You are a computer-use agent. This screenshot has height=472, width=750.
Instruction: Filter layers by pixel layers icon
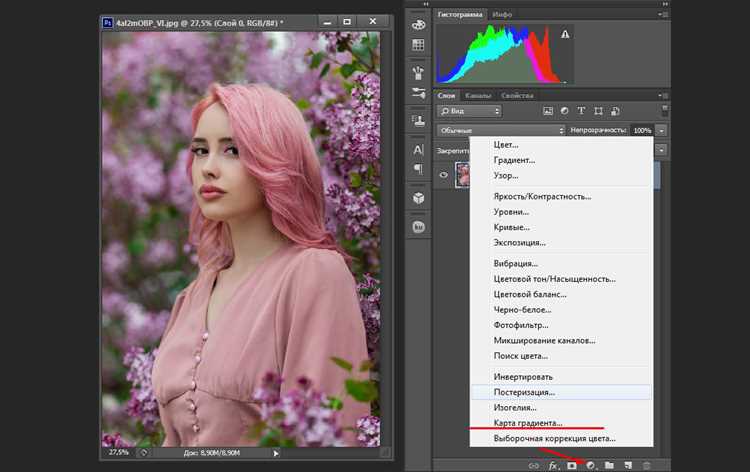(548, 111)
